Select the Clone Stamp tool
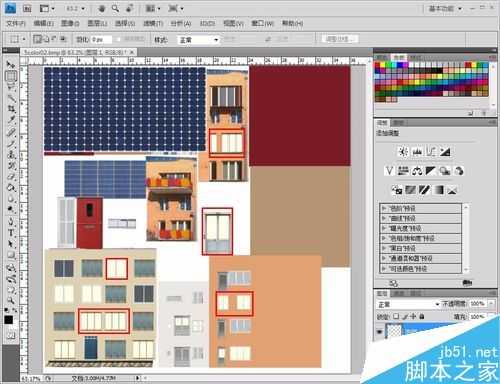Screen dimensions: 500x384 (x=11, y=154)
